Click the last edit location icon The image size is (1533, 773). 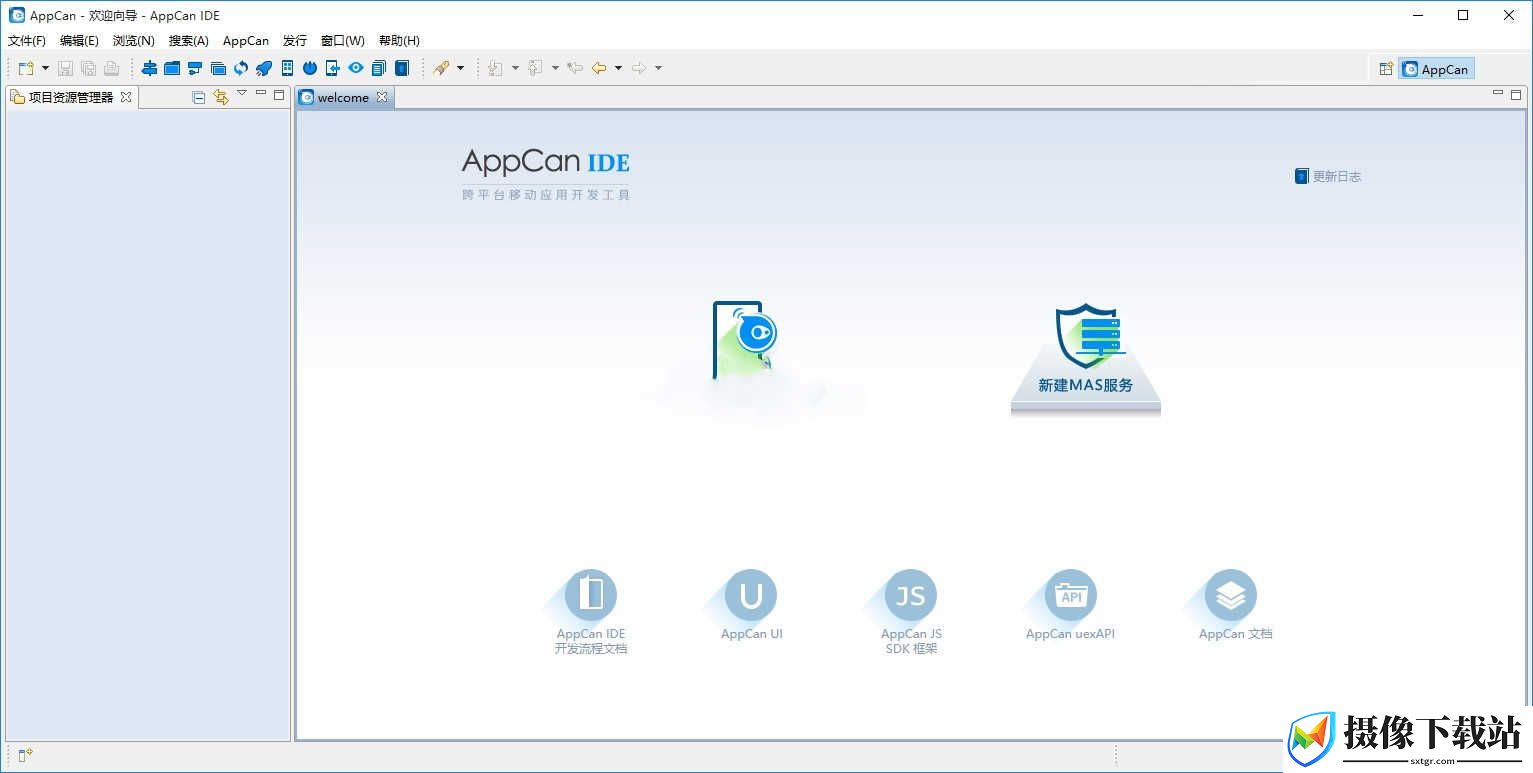(x=575, y=68)
